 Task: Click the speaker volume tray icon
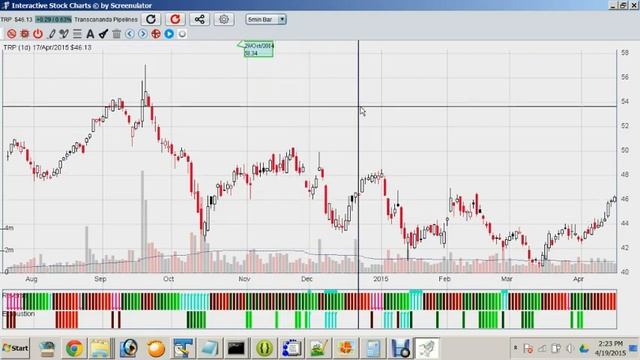570,349
